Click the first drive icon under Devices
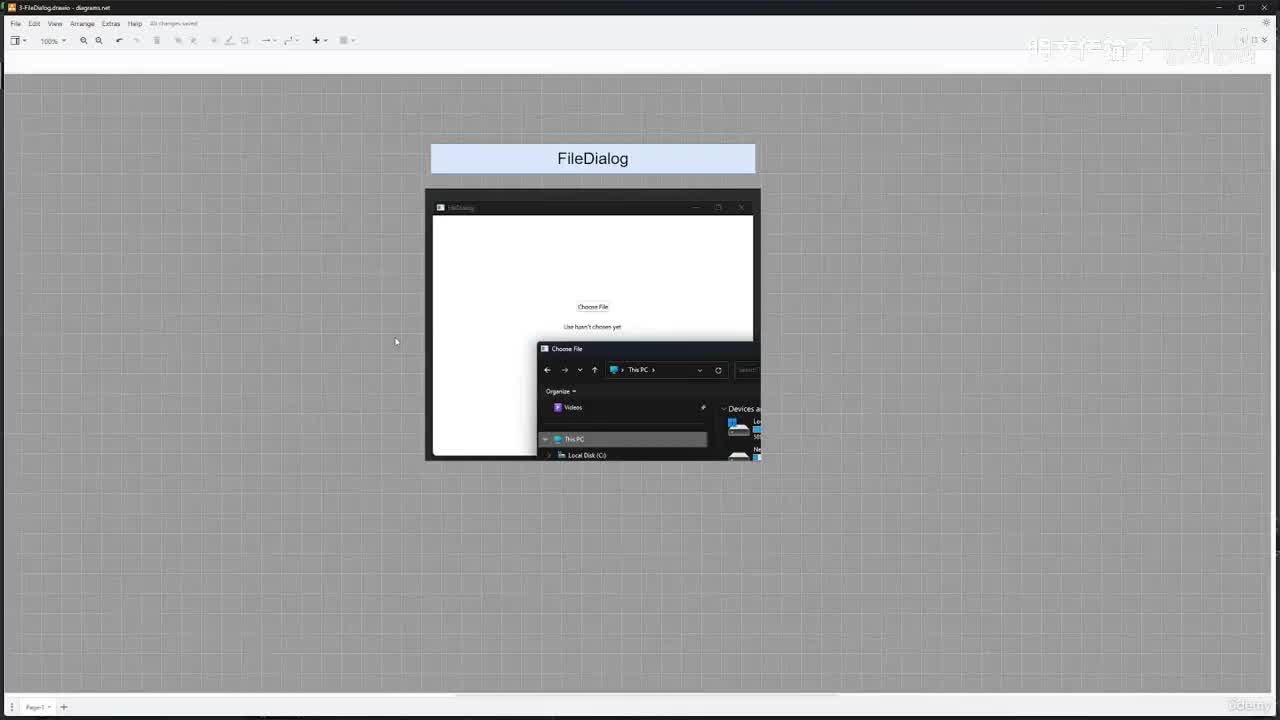The width and height of the screenshot is (1280, 720). [739, 428]
